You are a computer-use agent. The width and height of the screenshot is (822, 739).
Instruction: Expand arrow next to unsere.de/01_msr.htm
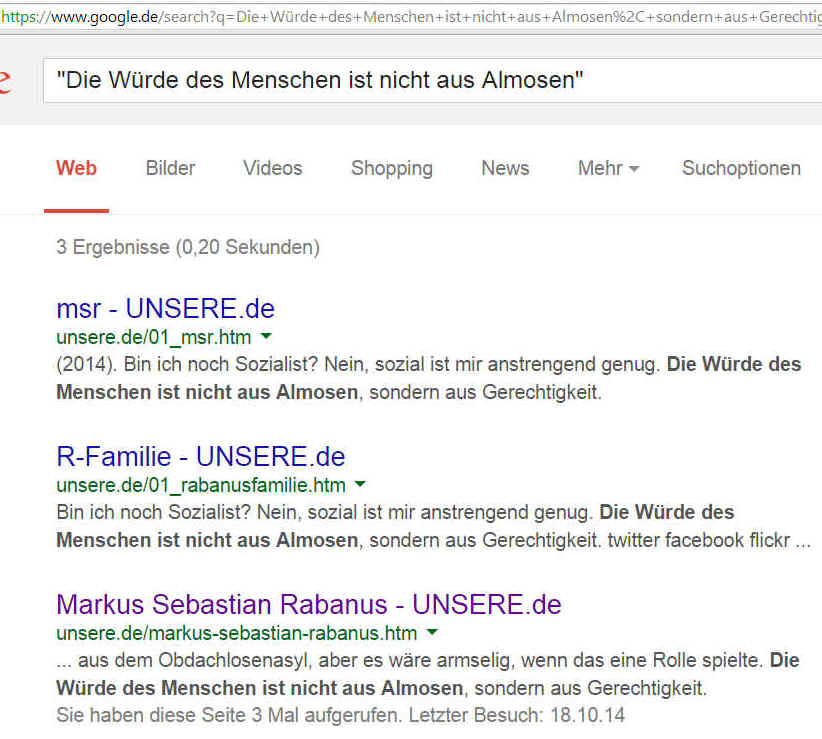[x=266, y=337]
